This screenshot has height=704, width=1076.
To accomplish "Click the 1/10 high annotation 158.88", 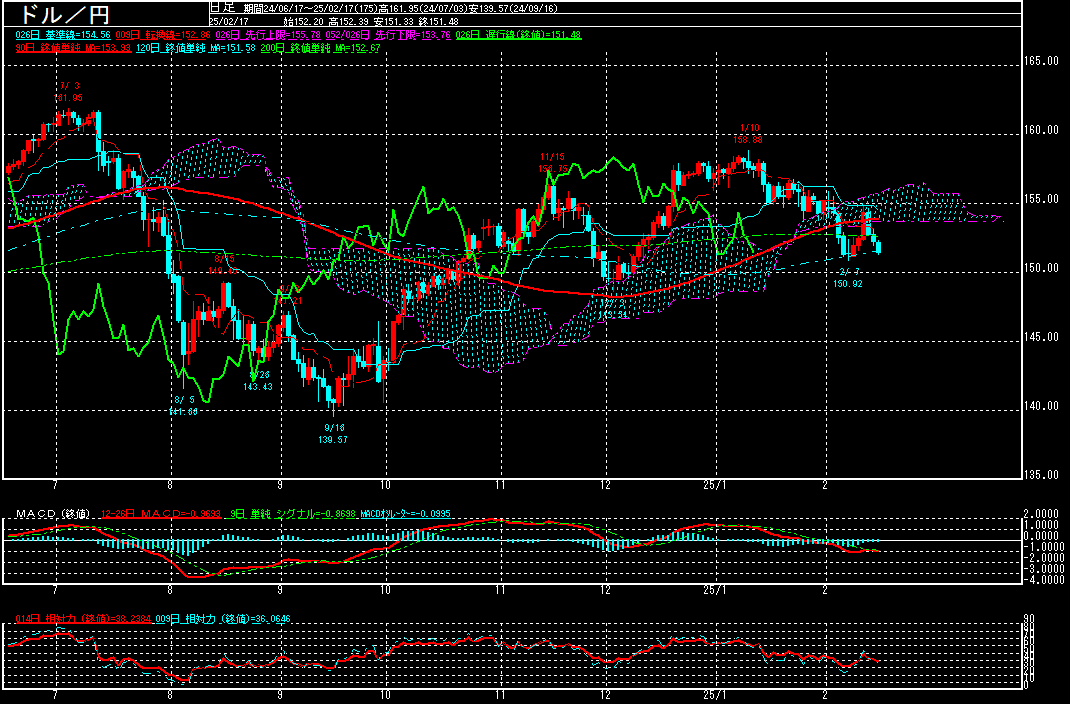I will [748, 134].
